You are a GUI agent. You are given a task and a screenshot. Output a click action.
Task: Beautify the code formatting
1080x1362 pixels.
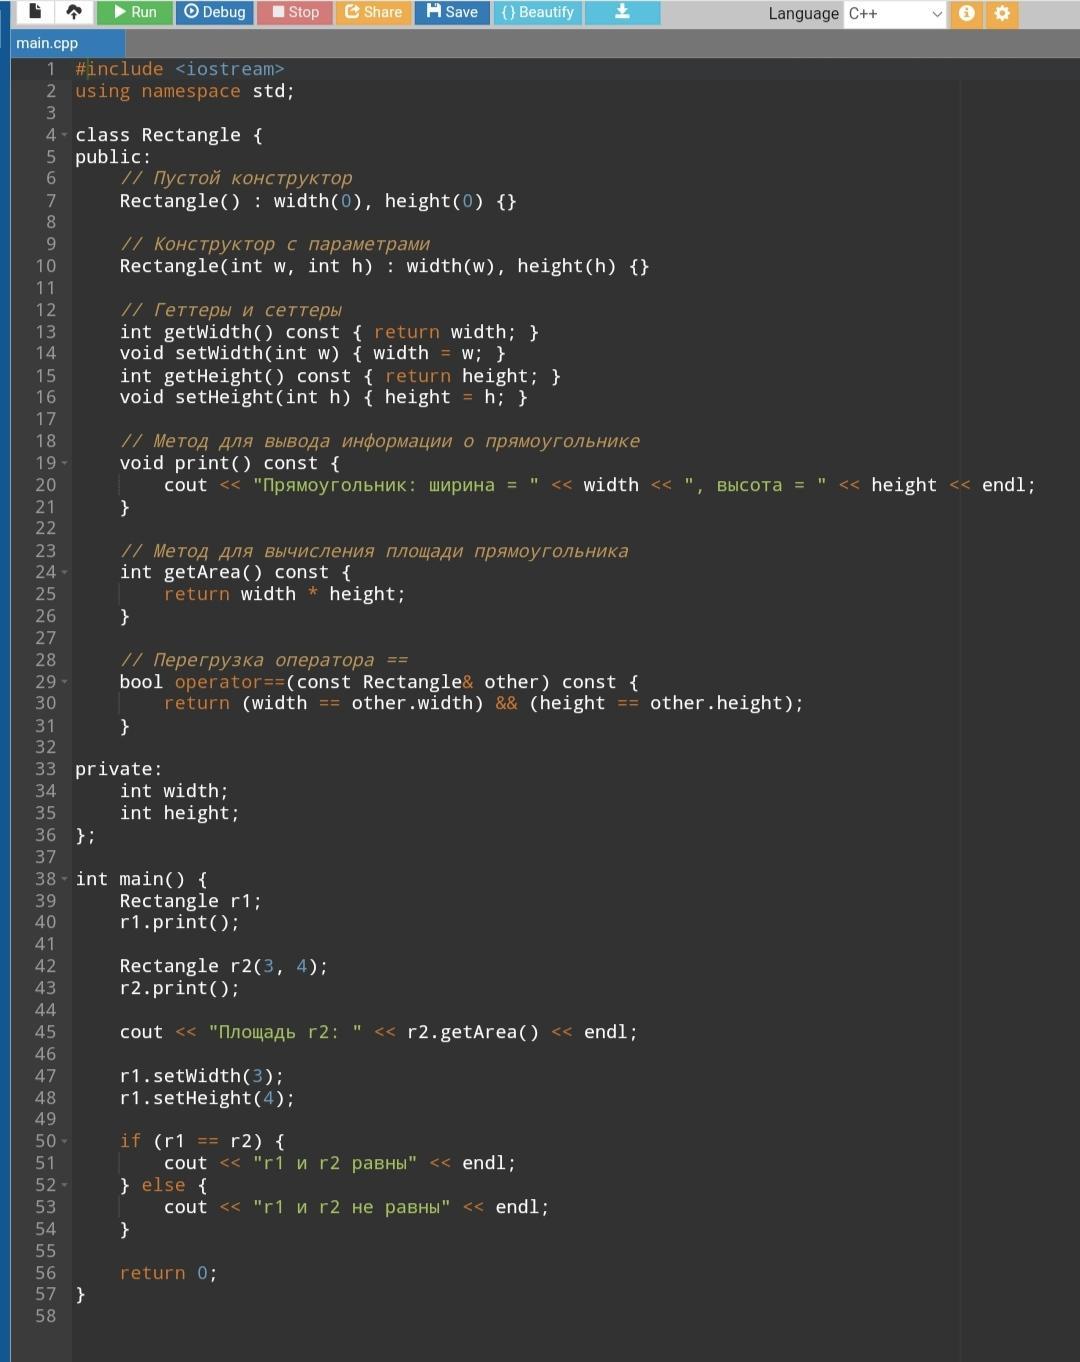pos(538,12)
